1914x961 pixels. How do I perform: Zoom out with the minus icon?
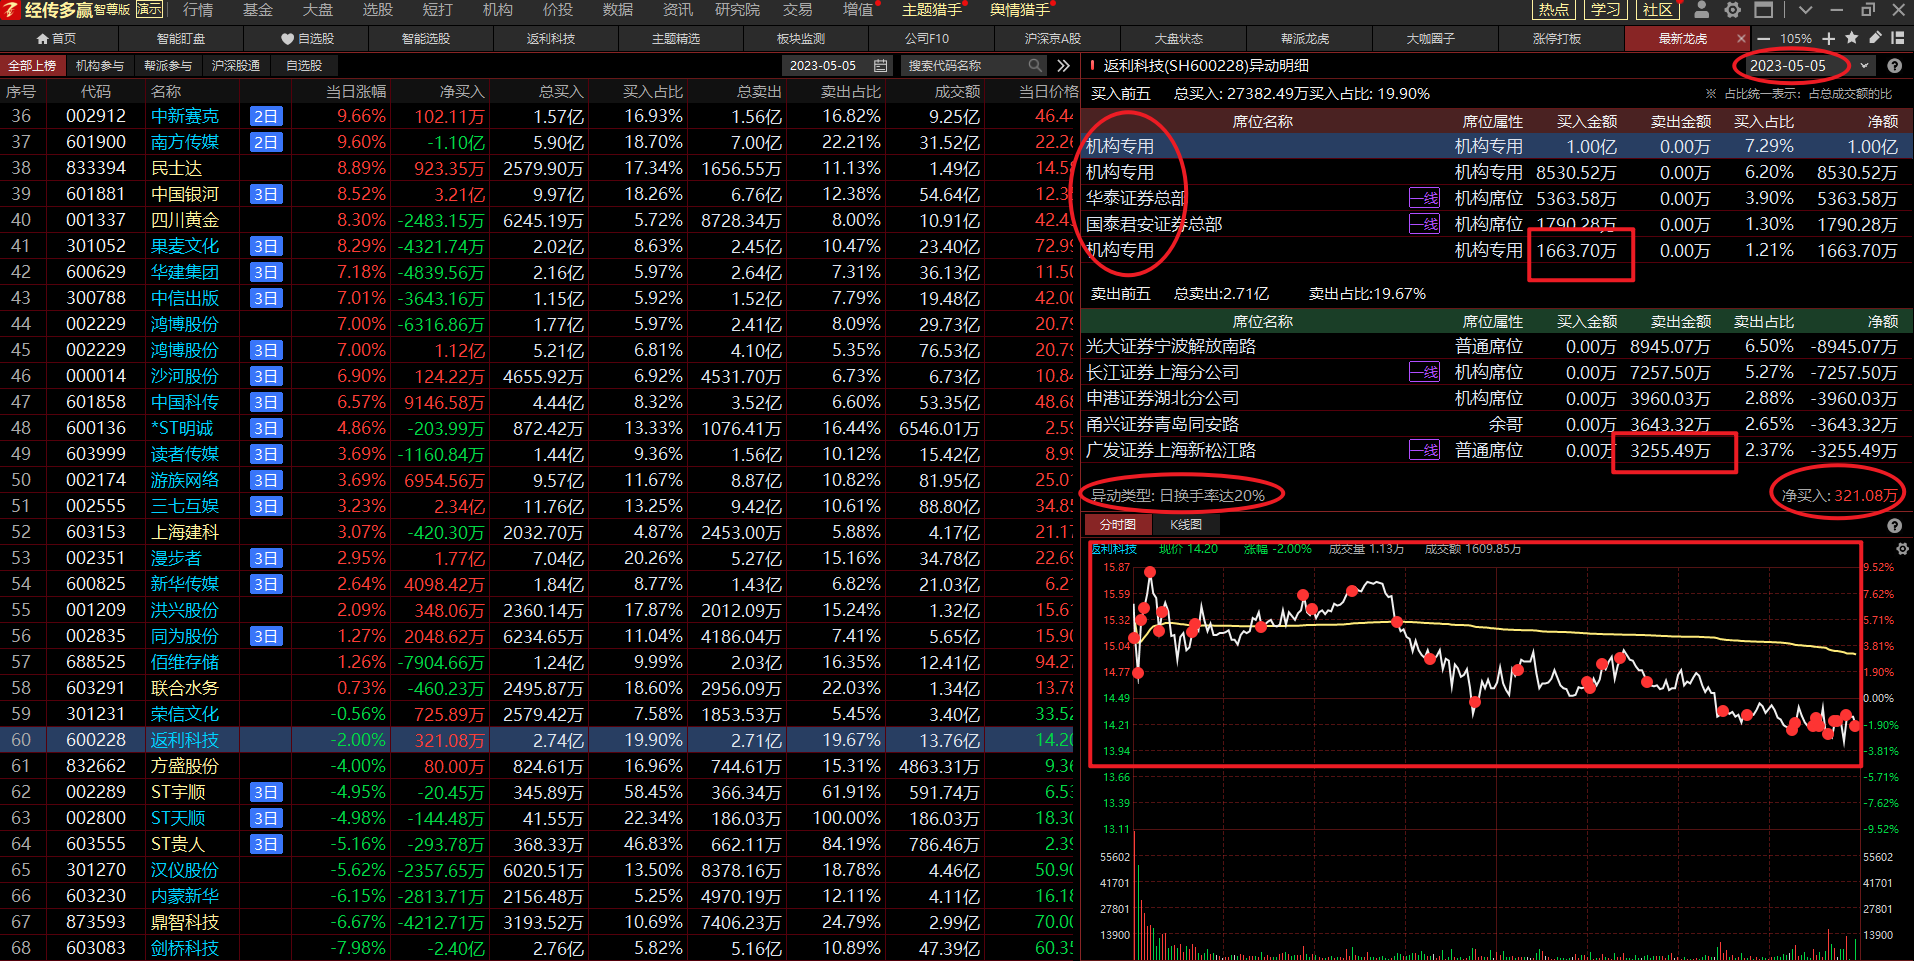[x=1763, y=38]
